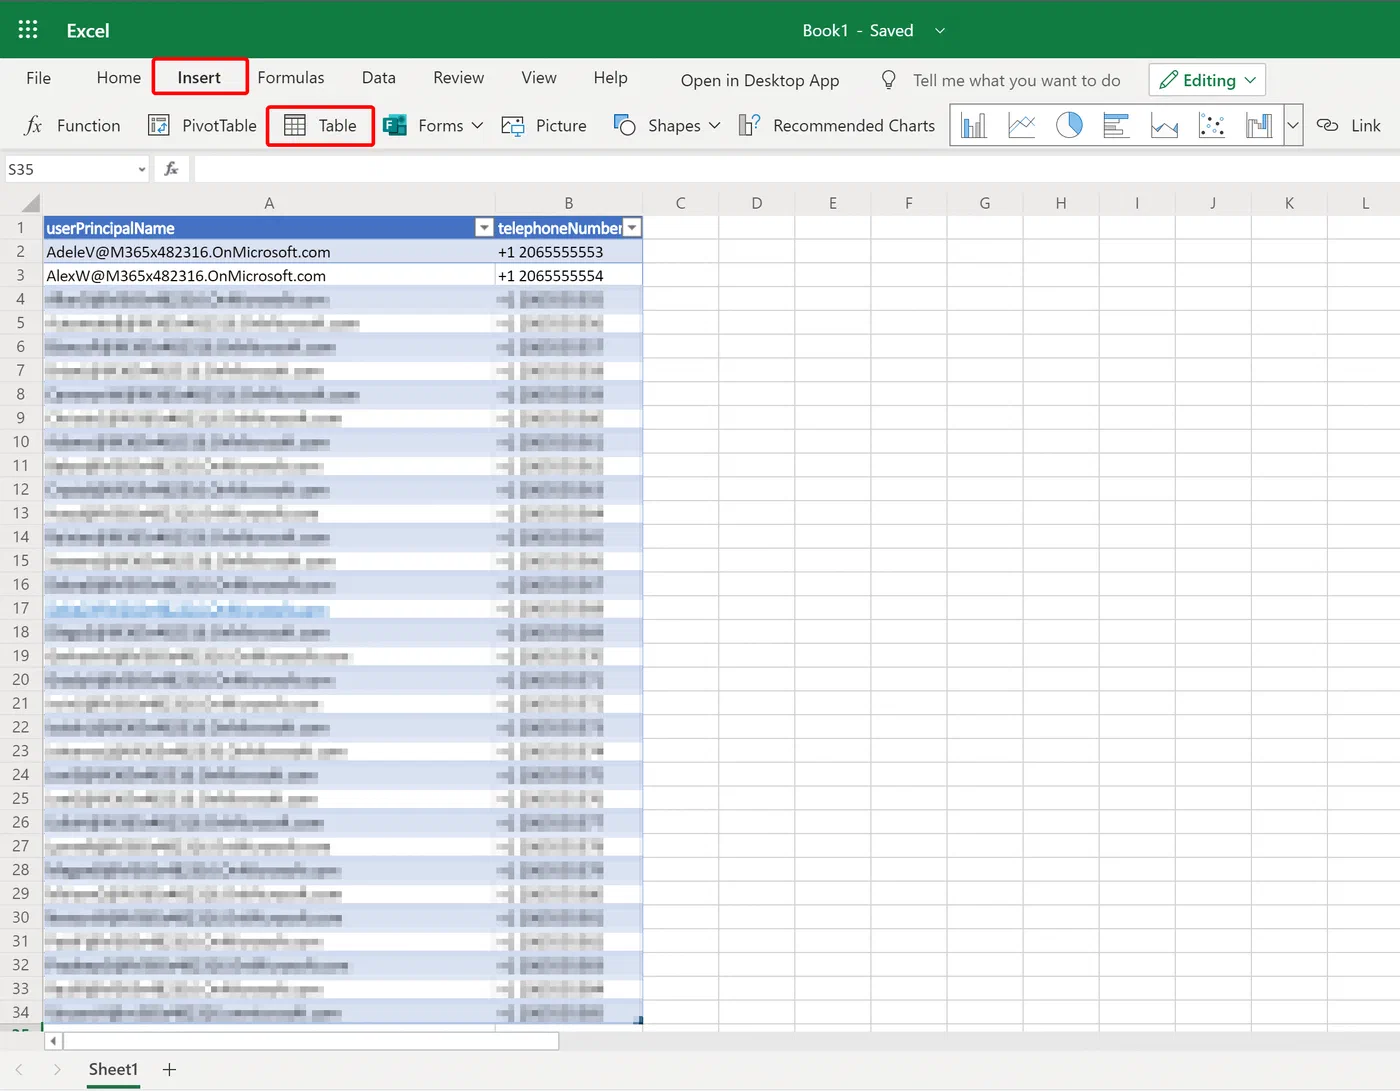Expand the Book1 Saved title chevron
Viewport: 1400px width, 1091px height.
(940, 31)
